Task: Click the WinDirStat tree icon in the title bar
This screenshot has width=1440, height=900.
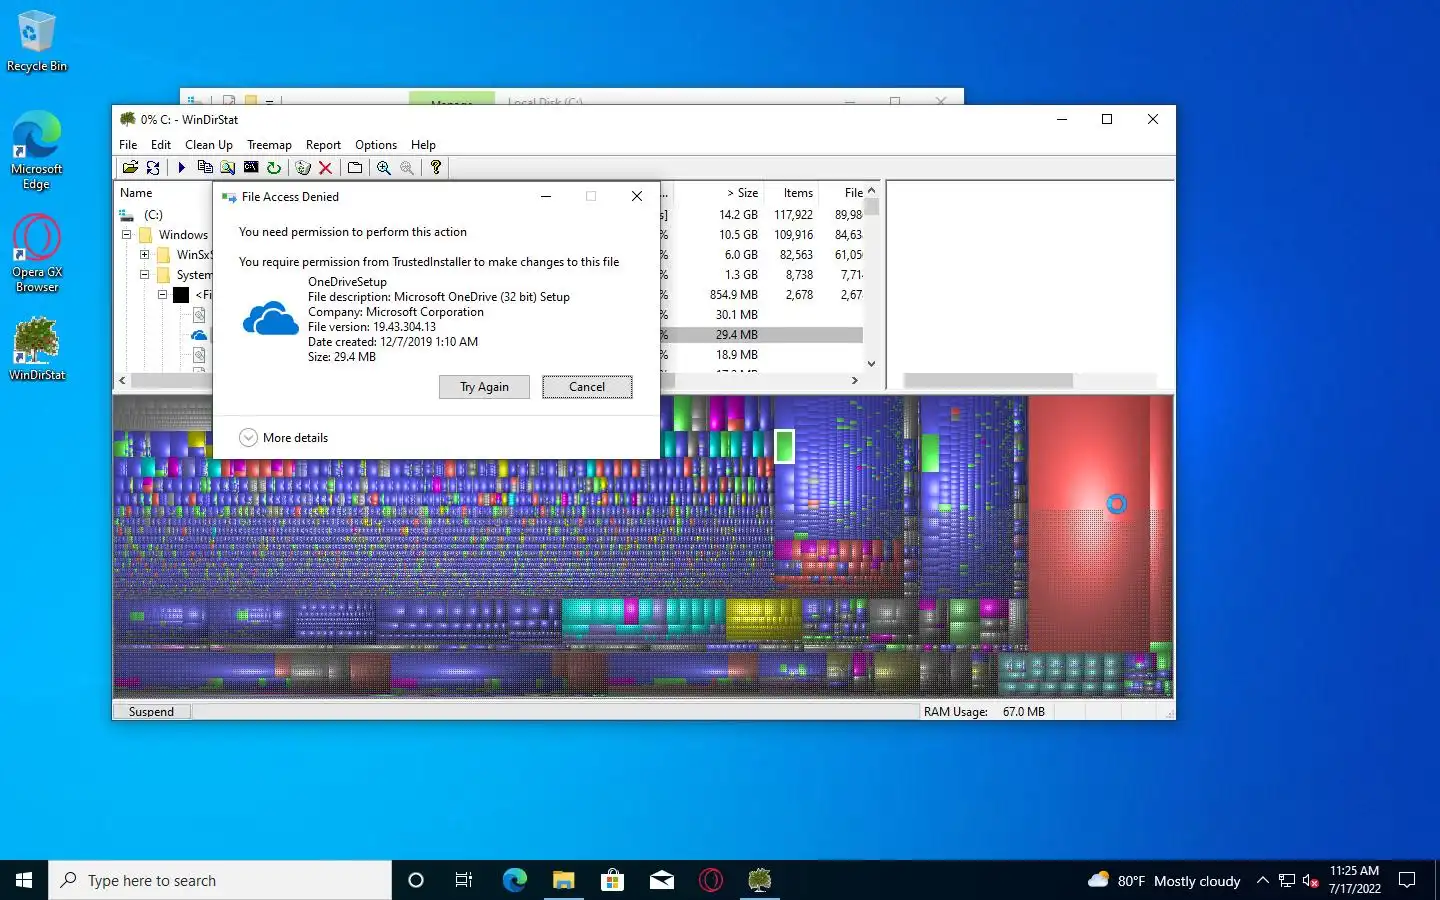Action: (127, 119)
